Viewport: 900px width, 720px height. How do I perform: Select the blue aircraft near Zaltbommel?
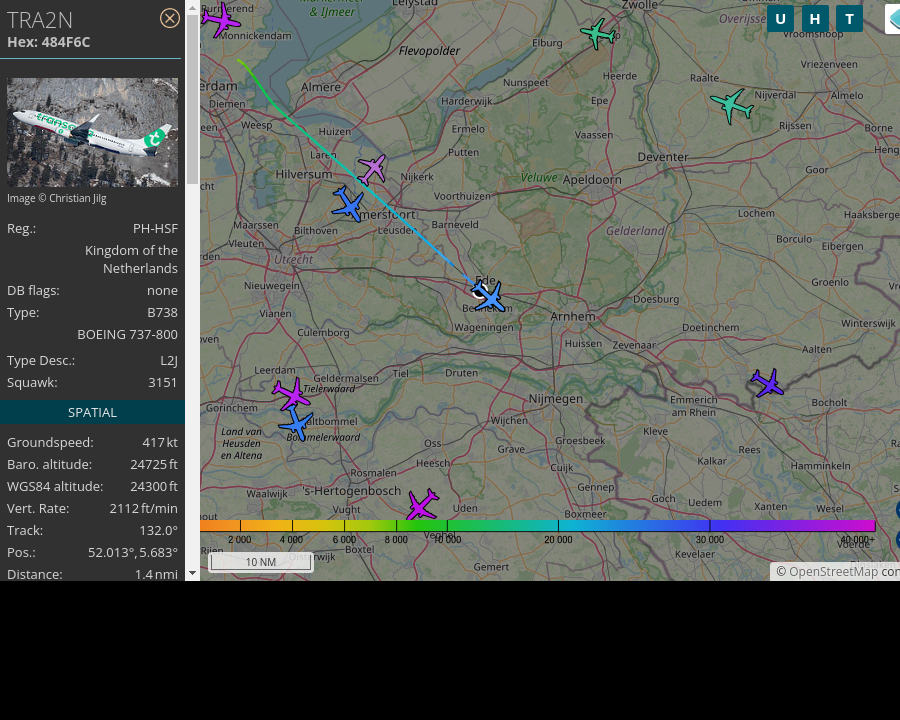pos(296,423)
